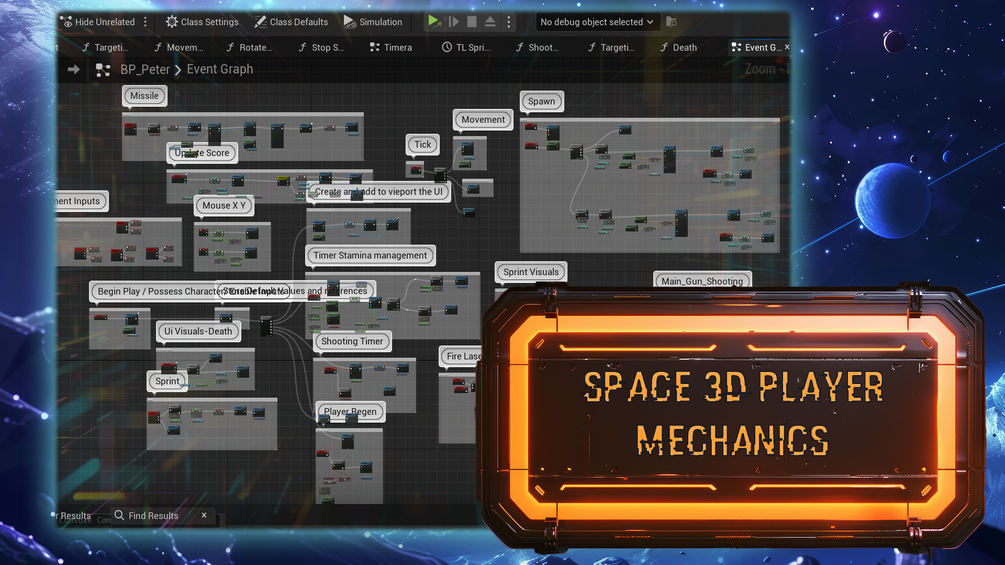Click Hide Unrelated button
The image size is (1005, 565).
point(97,22)
